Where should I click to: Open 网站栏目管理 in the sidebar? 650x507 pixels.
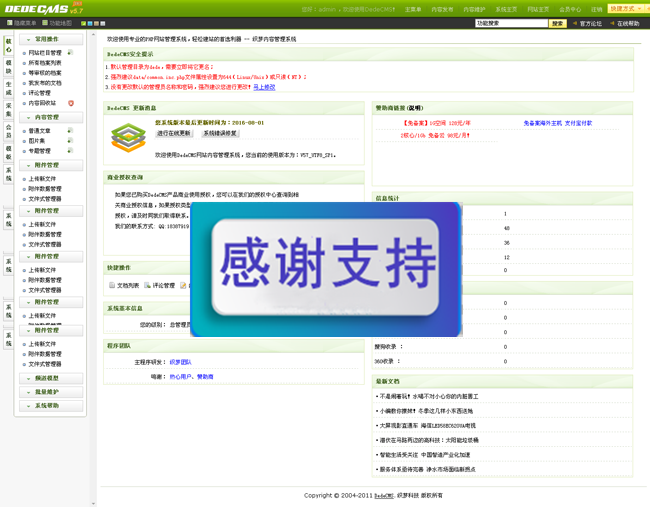[45, 53]
